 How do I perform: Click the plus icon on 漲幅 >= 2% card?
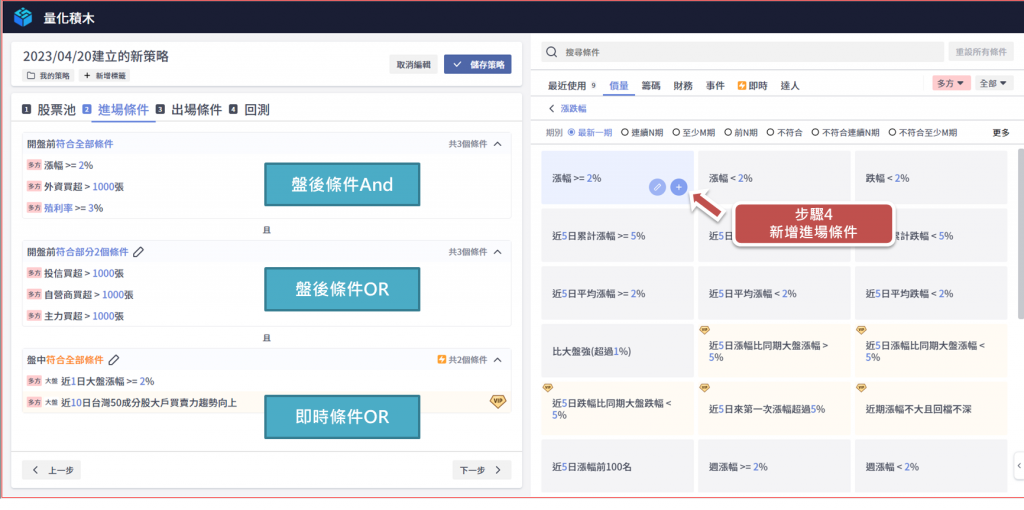[x=678, y=187]
